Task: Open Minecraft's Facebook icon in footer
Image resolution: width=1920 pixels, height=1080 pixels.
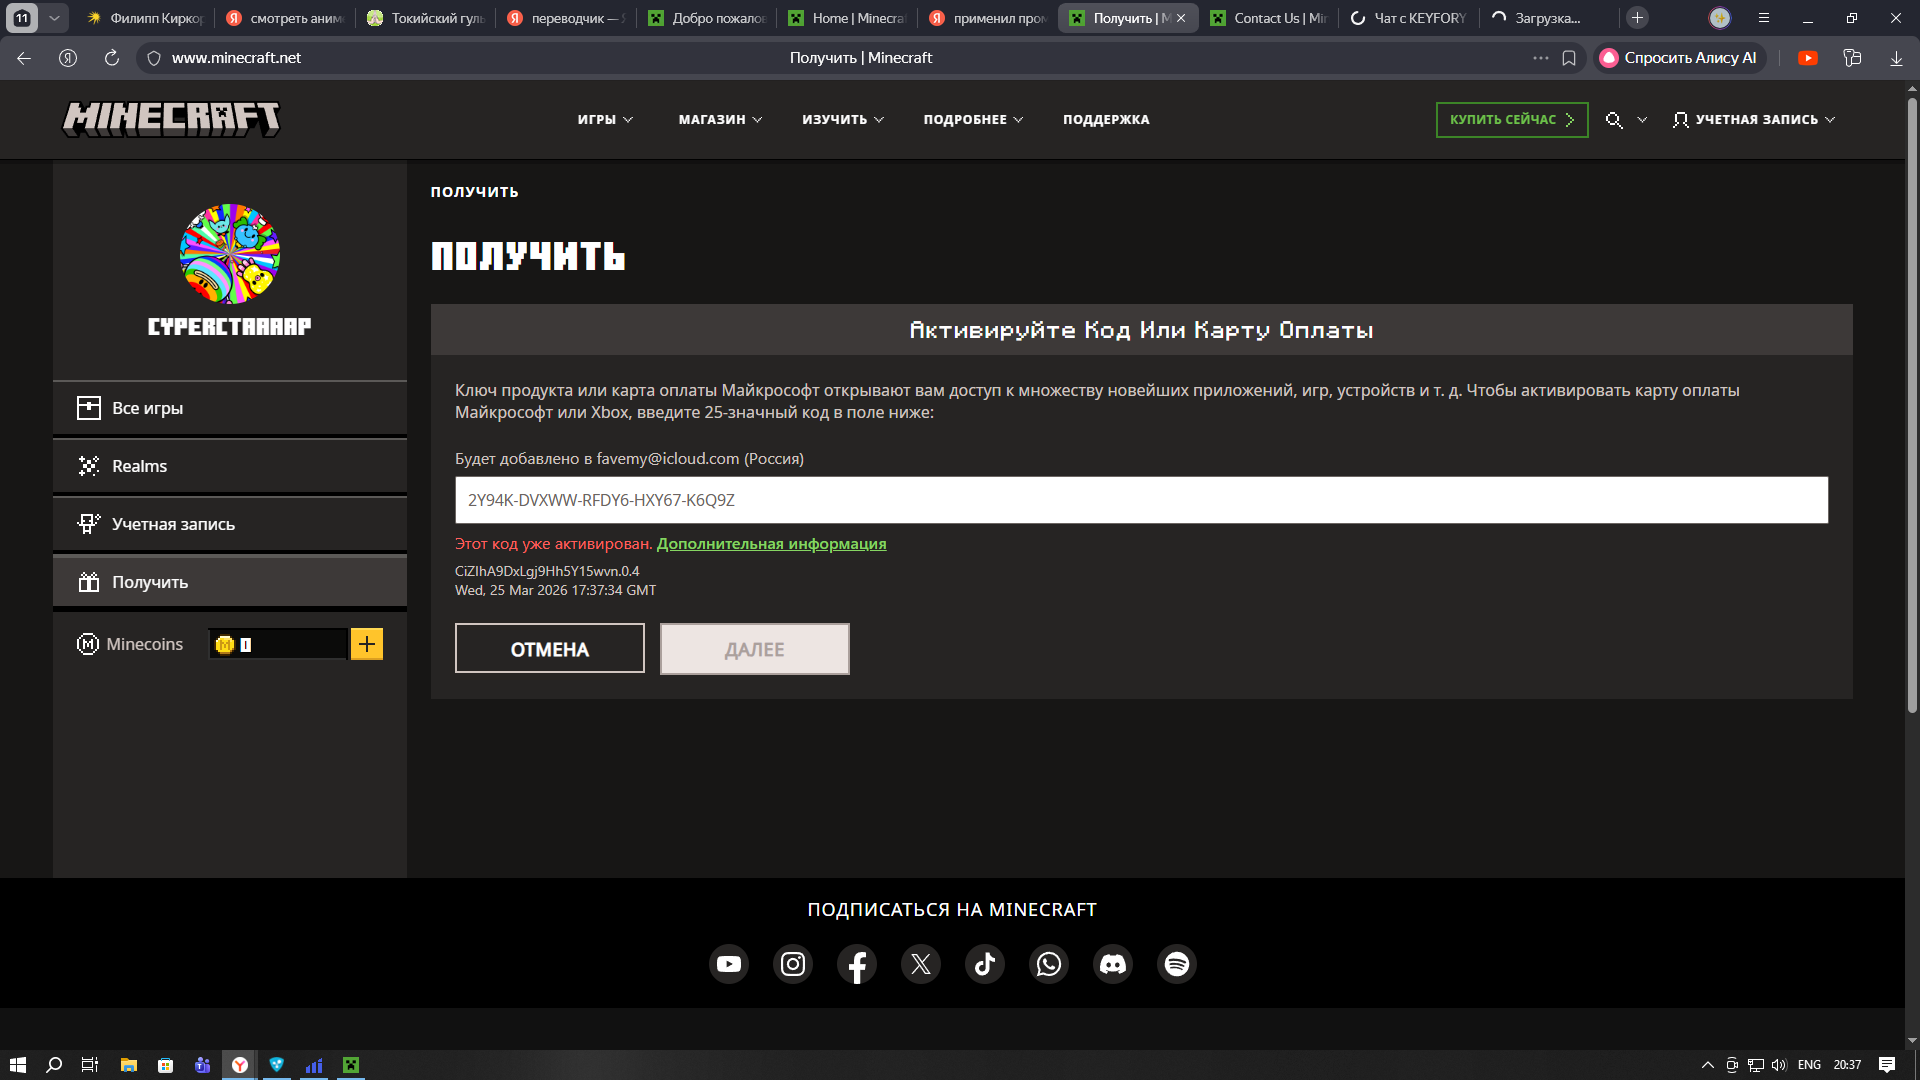Action: tap(857, 964)
